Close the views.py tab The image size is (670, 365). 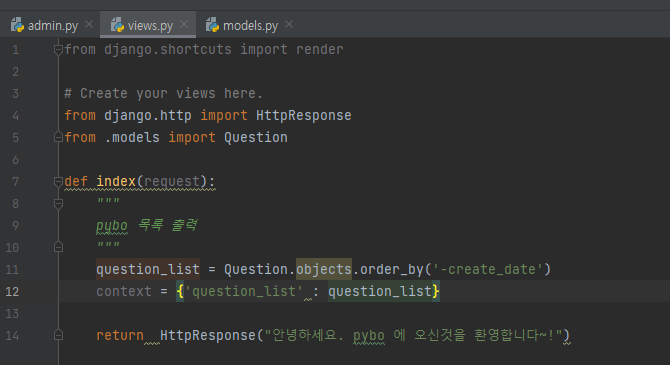[184, 24]
